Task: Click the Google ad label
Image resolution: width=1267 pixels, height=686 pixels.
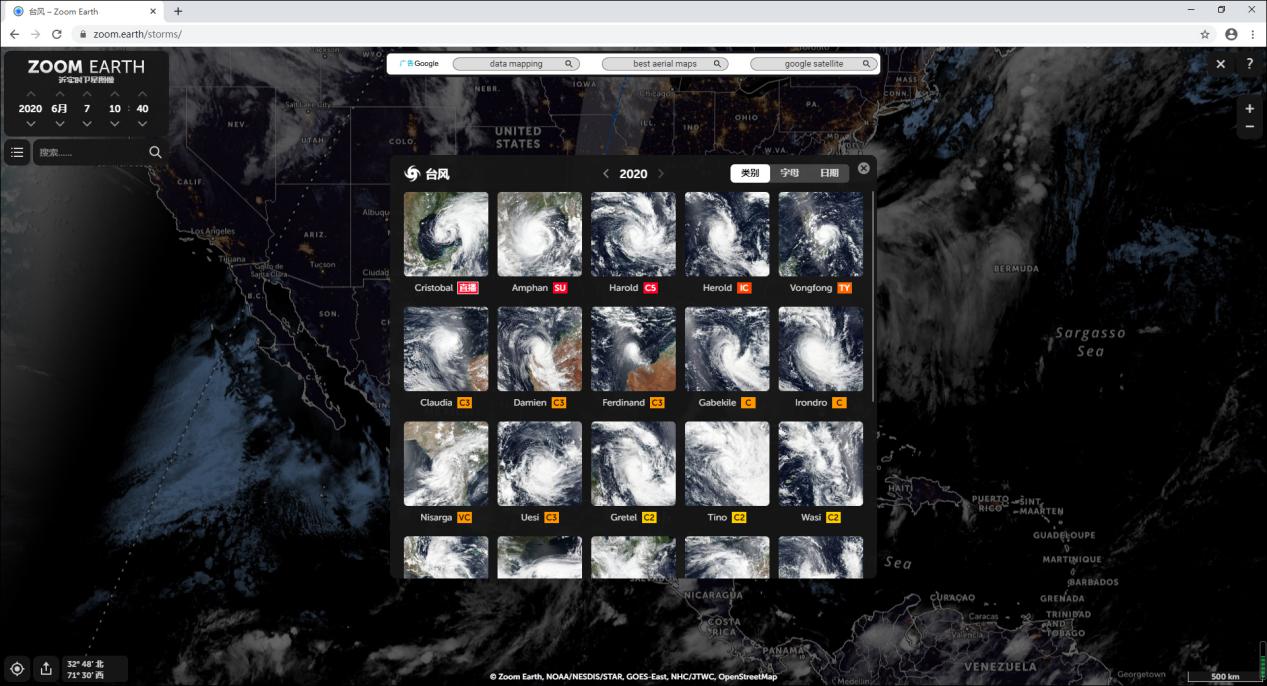Action: [x=419, y=64]
